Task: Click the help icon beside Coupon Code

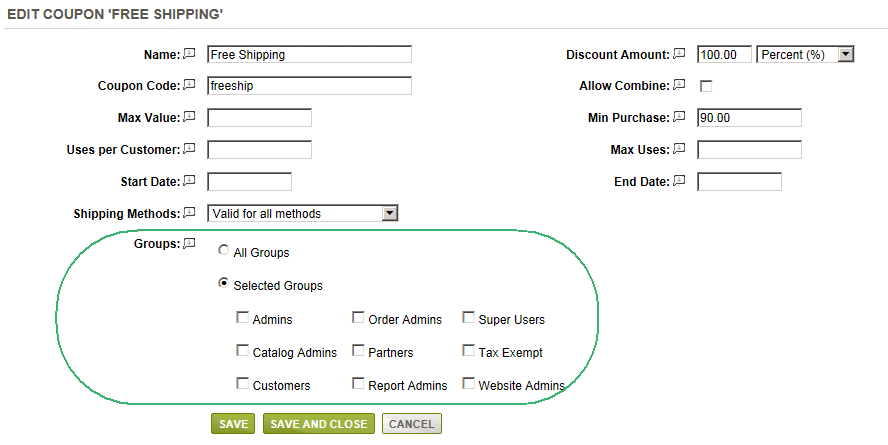Action: click(x=189, y=85)
